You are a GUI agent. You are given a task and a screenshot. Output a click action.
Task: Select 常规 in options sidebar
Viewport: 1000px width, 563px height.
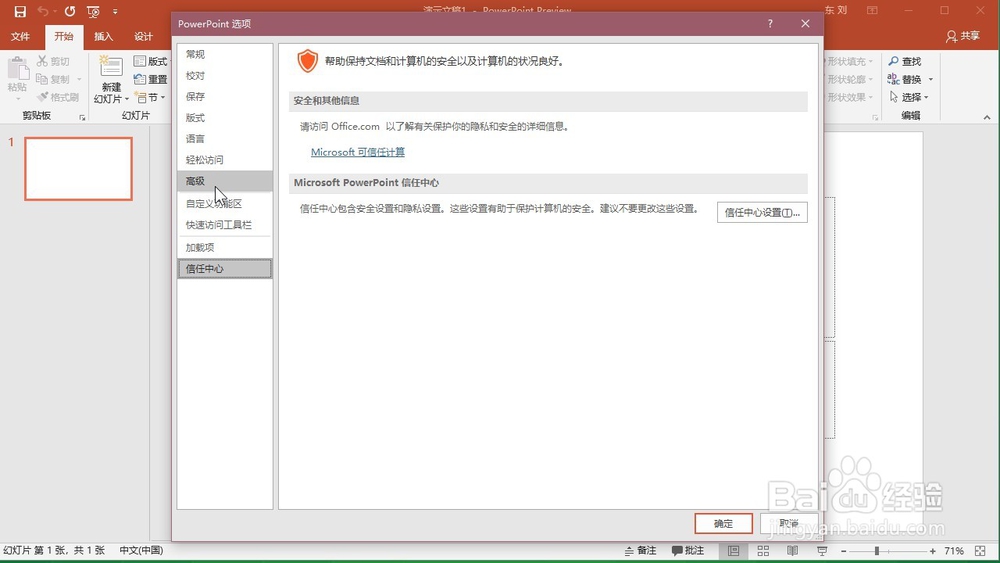pyautogui.click(x=224, y=54)
